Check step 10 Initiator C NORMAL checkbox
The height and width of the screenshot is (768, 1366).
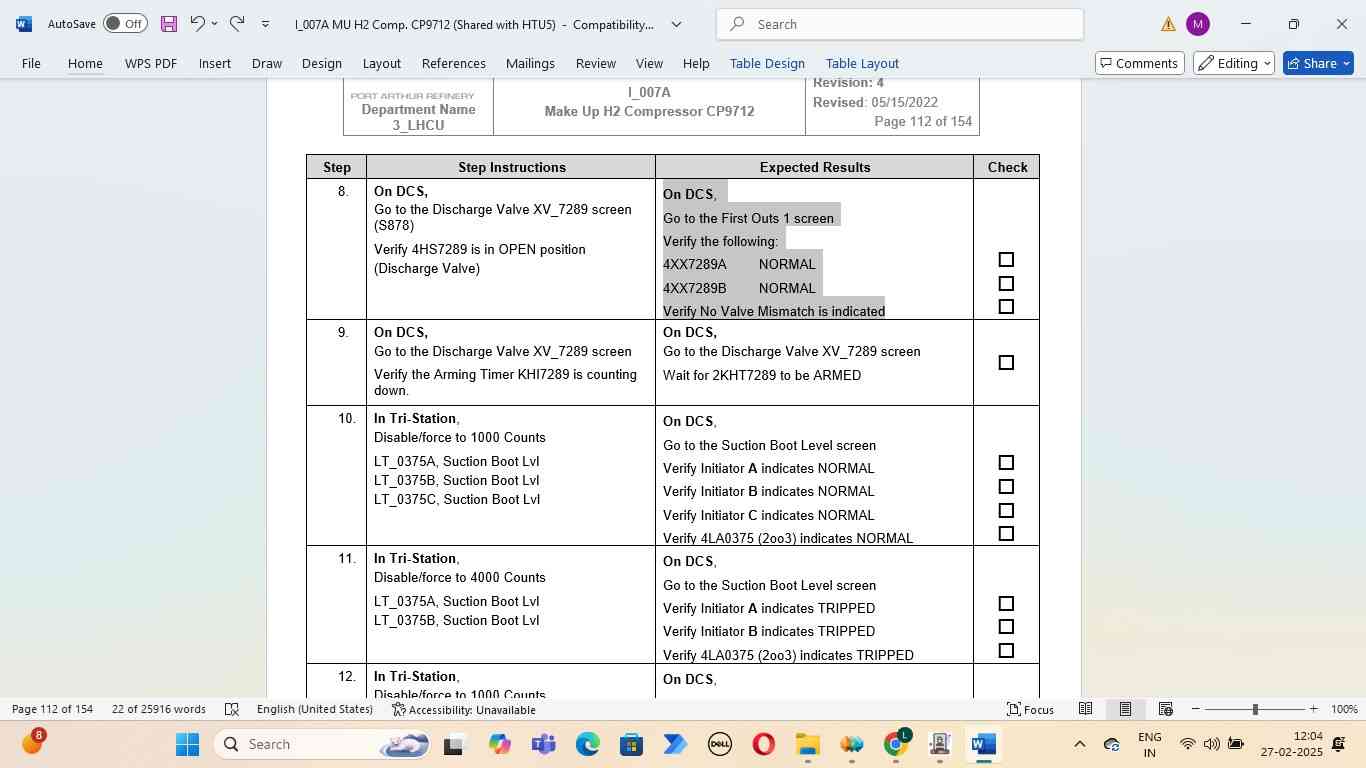click(1006, 511)
